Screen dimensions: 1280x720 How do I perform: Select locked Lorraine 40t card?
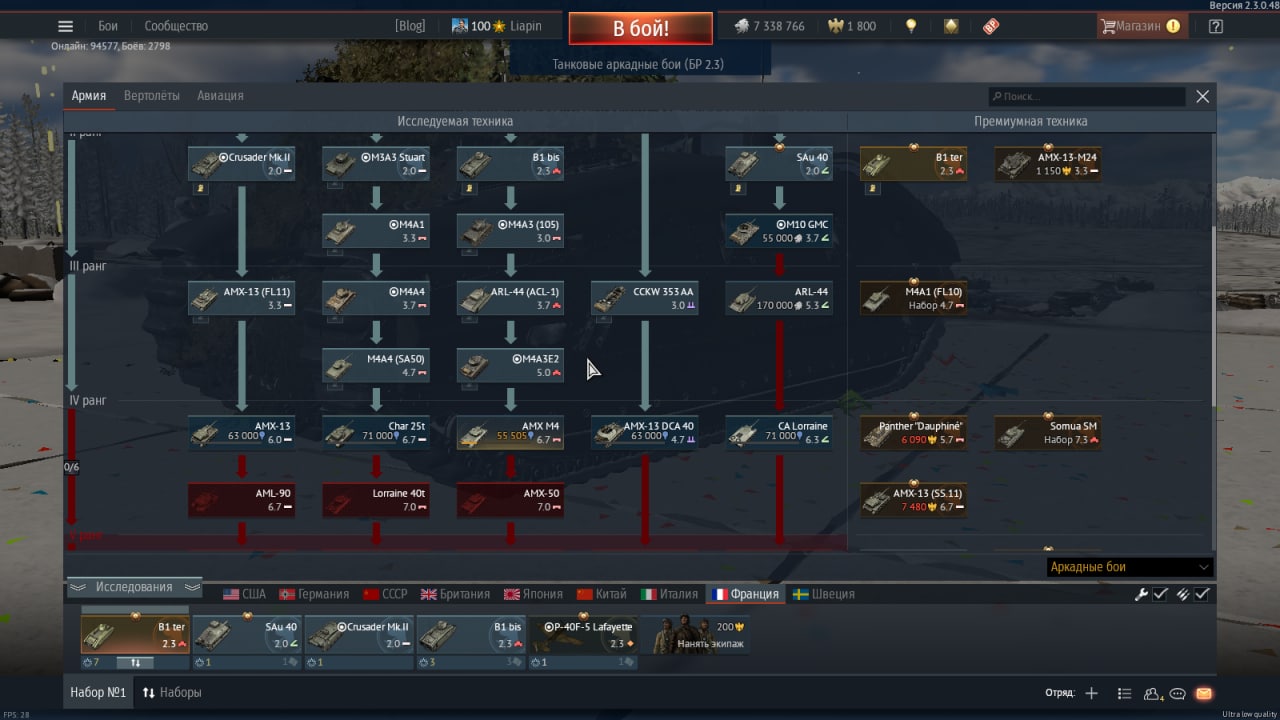pos(375,500)
